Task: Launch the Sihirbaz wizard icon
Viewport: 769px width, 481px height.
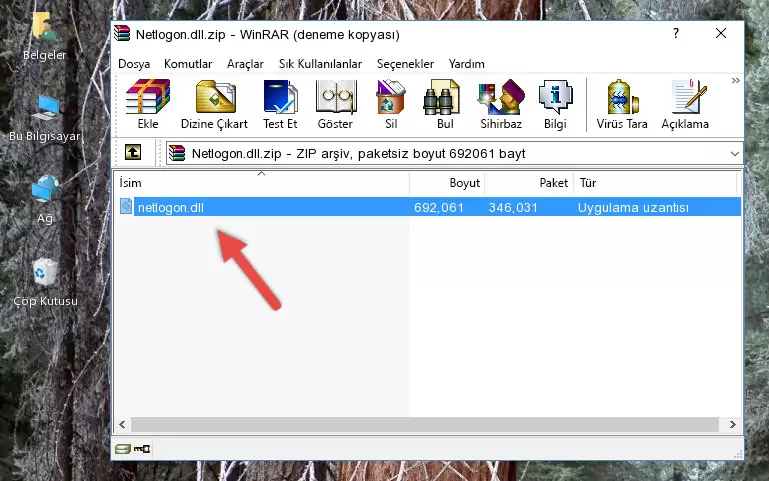Action: coord(501,97)
